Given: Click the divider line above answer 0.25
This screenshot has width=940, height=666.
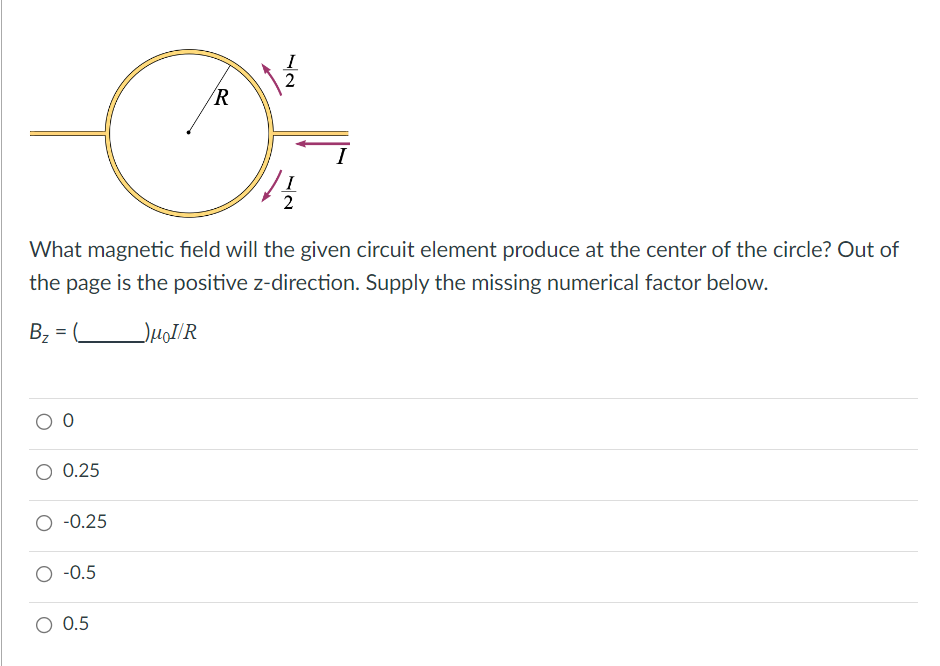Looking at the screenshot, I should coord(470,447).
